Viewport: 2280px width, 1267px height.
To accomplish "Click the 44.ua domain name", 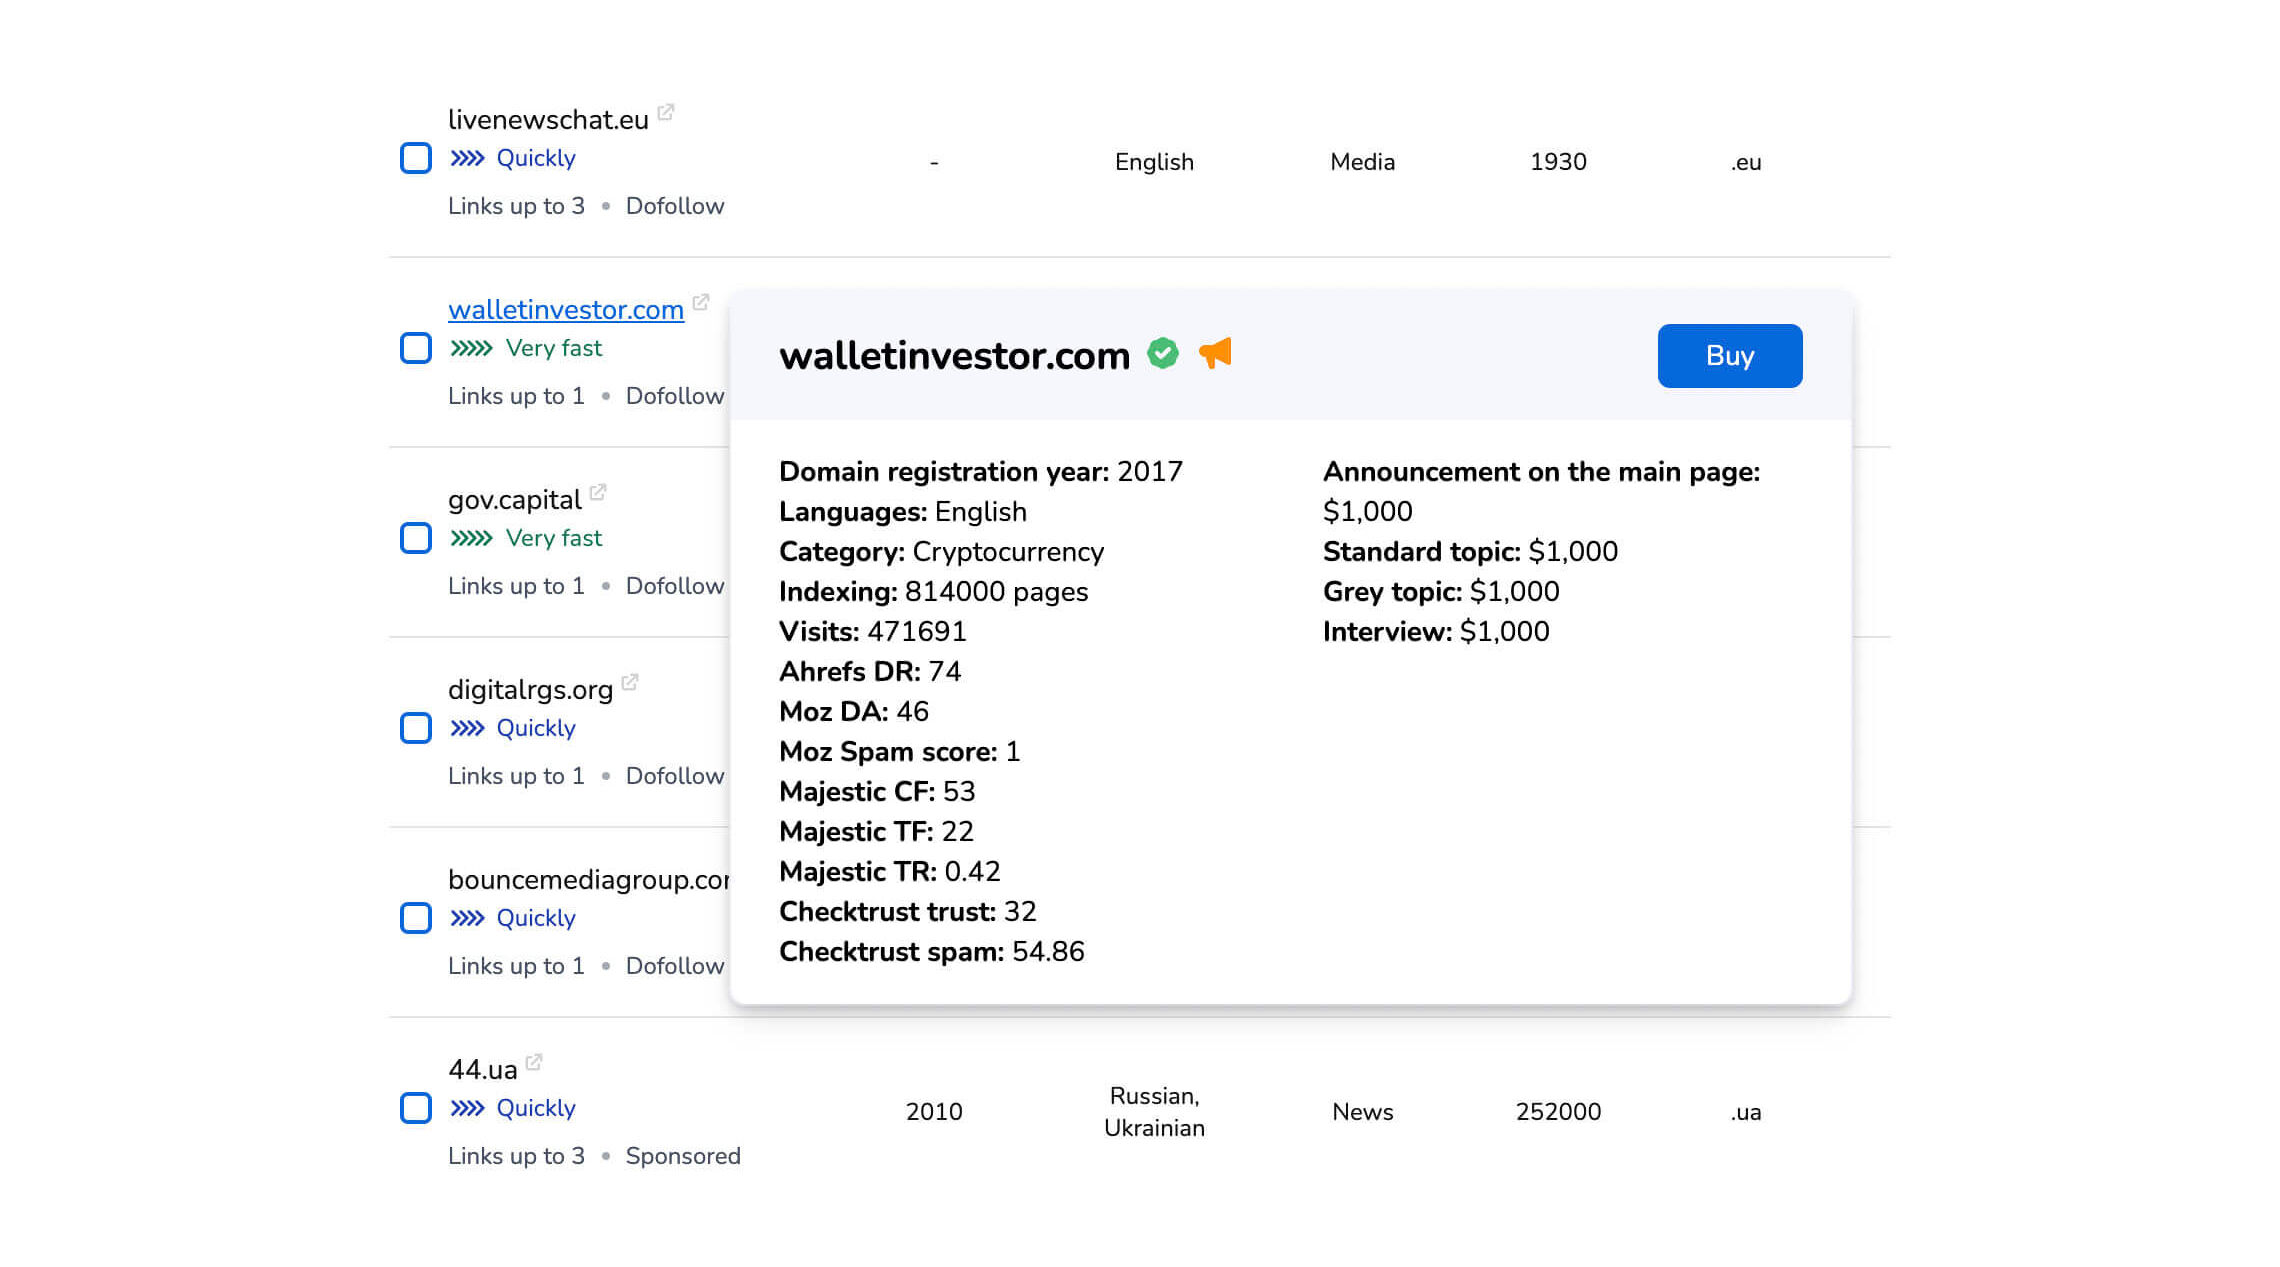I will tap(482, 1070).
